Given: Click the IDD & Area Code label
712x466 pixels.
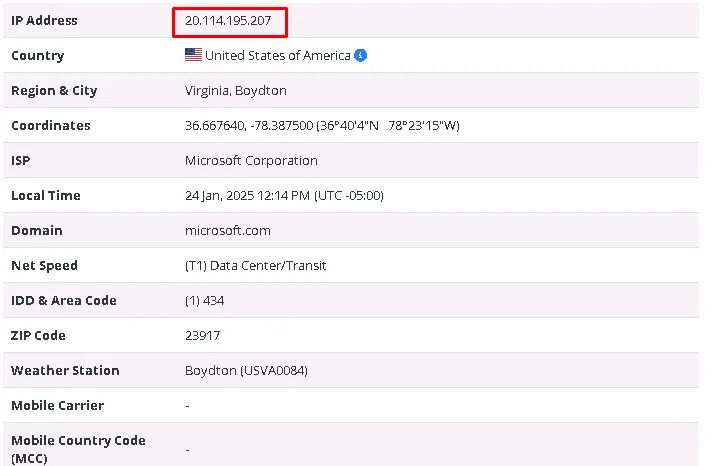Looking at the screenshot, I should pyautogui.click(x=63, y=300).
